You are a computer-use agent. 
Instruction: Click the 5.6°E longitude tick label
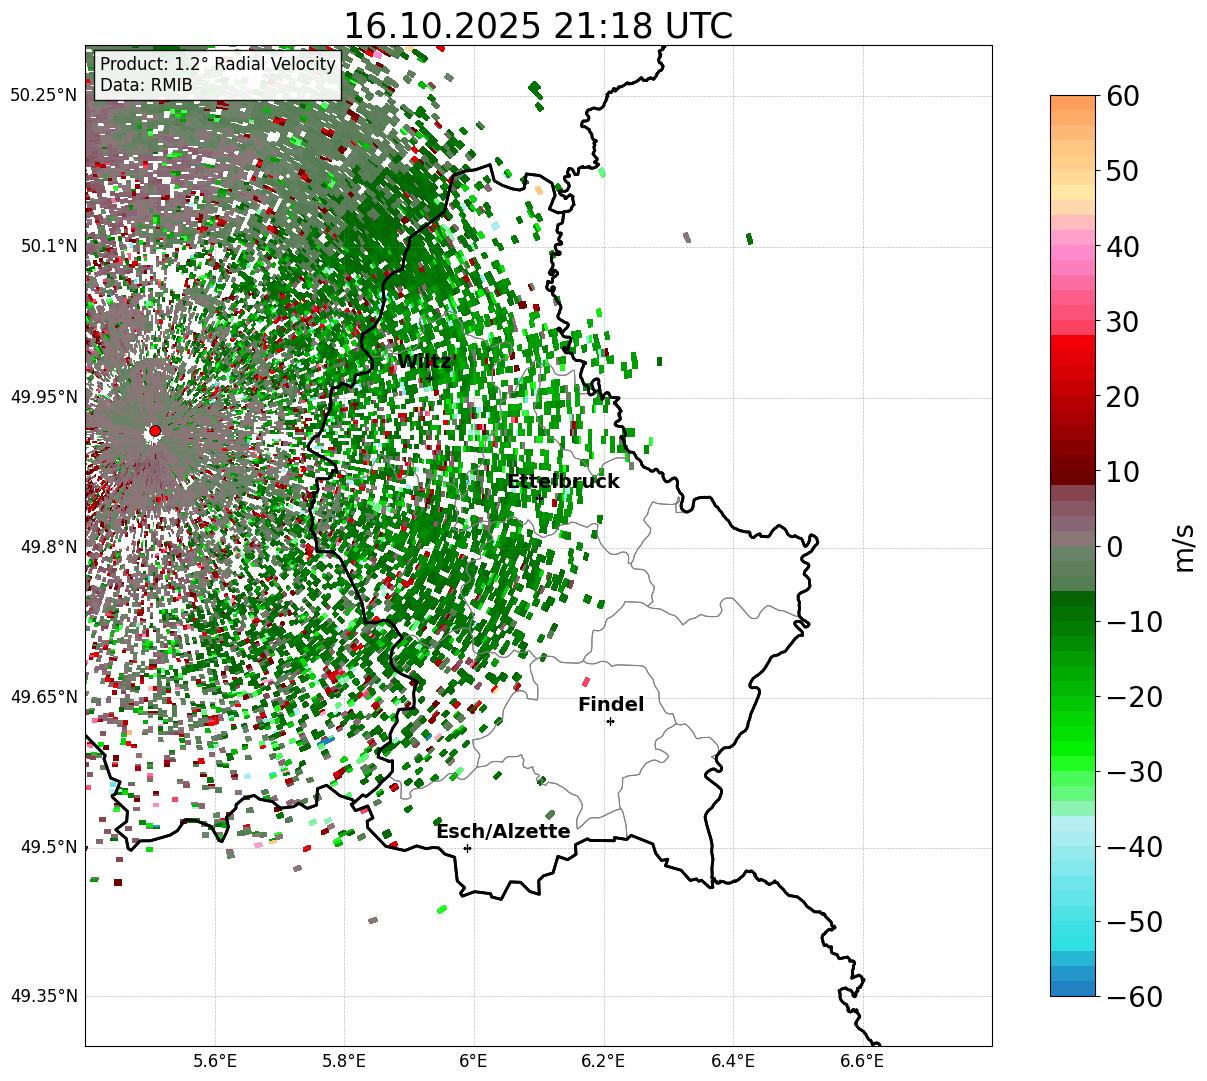pyautogui.click(x=215, y=1061)
